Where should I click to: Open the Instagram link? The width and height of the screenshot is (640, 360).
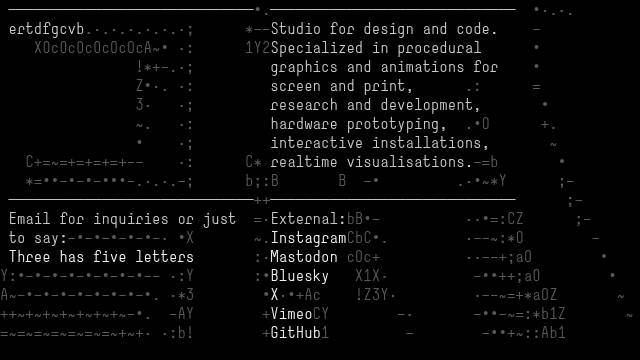click(308, 238)
